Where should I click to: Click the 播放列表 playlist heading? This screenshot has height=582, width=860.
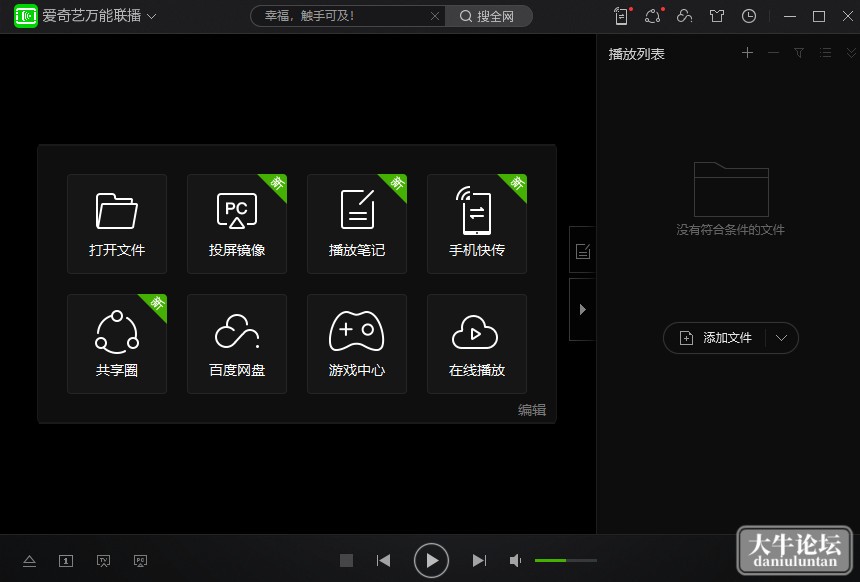coord(637,54)
